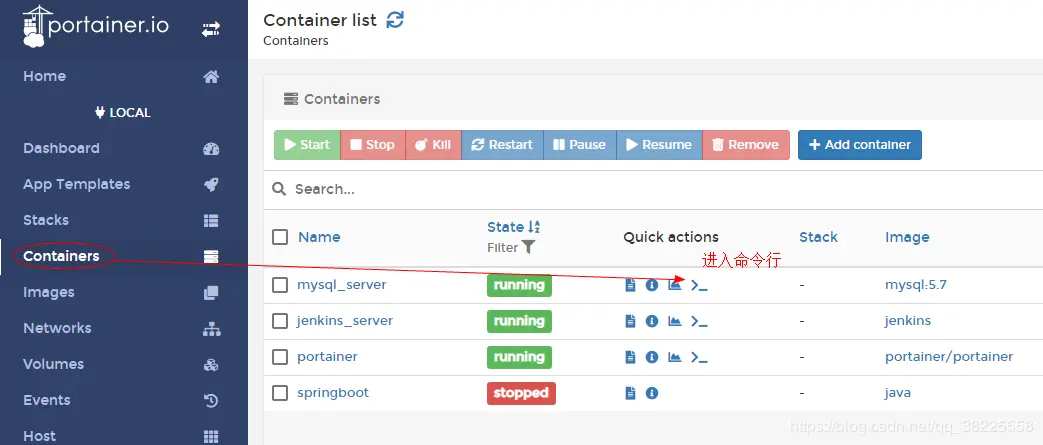Open Containers in sidebar
This screenshot has height=445, width=1043.
(124, 256)
